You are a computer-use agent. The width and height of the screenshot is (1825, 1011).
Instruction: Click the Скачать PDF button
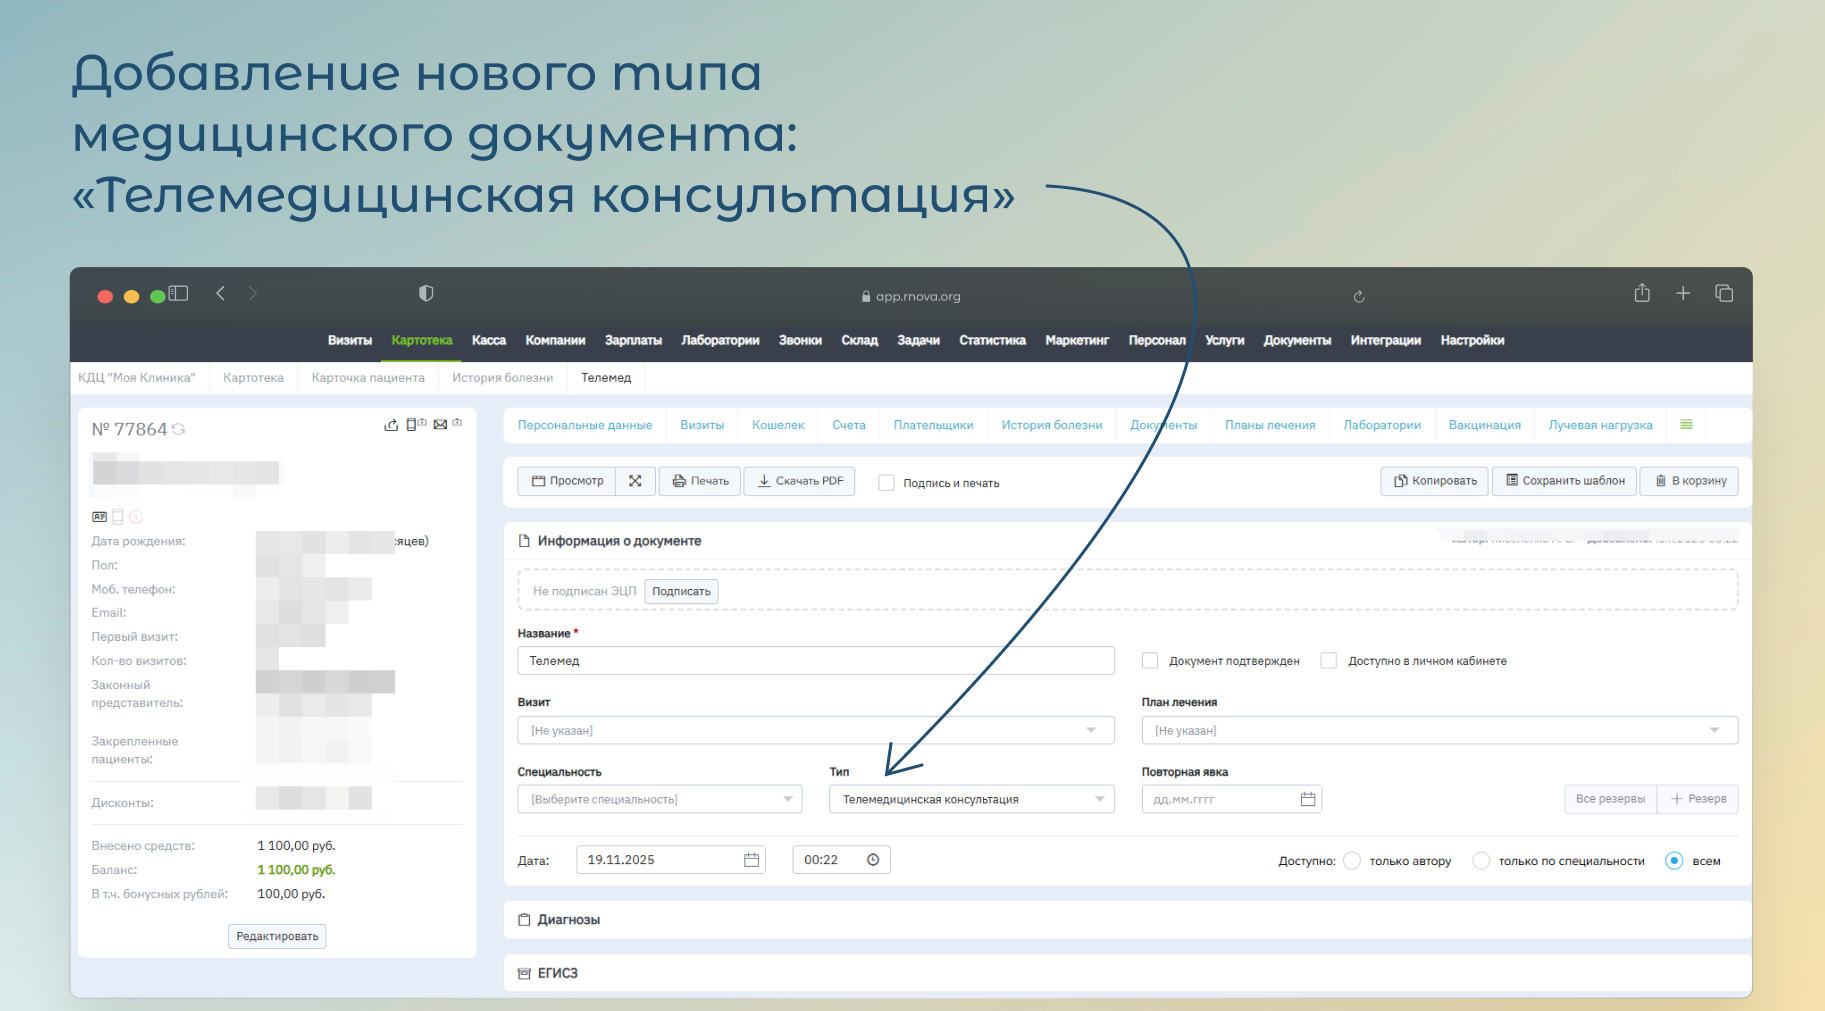coord(800,481)
